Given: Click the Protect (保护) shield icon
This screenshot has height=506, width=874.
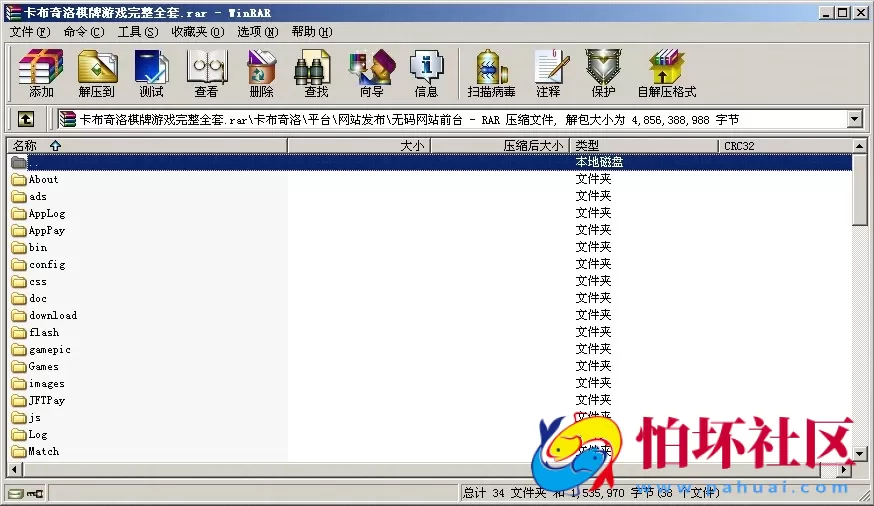Looking at the screenshot, I should (x=603, y=73).
